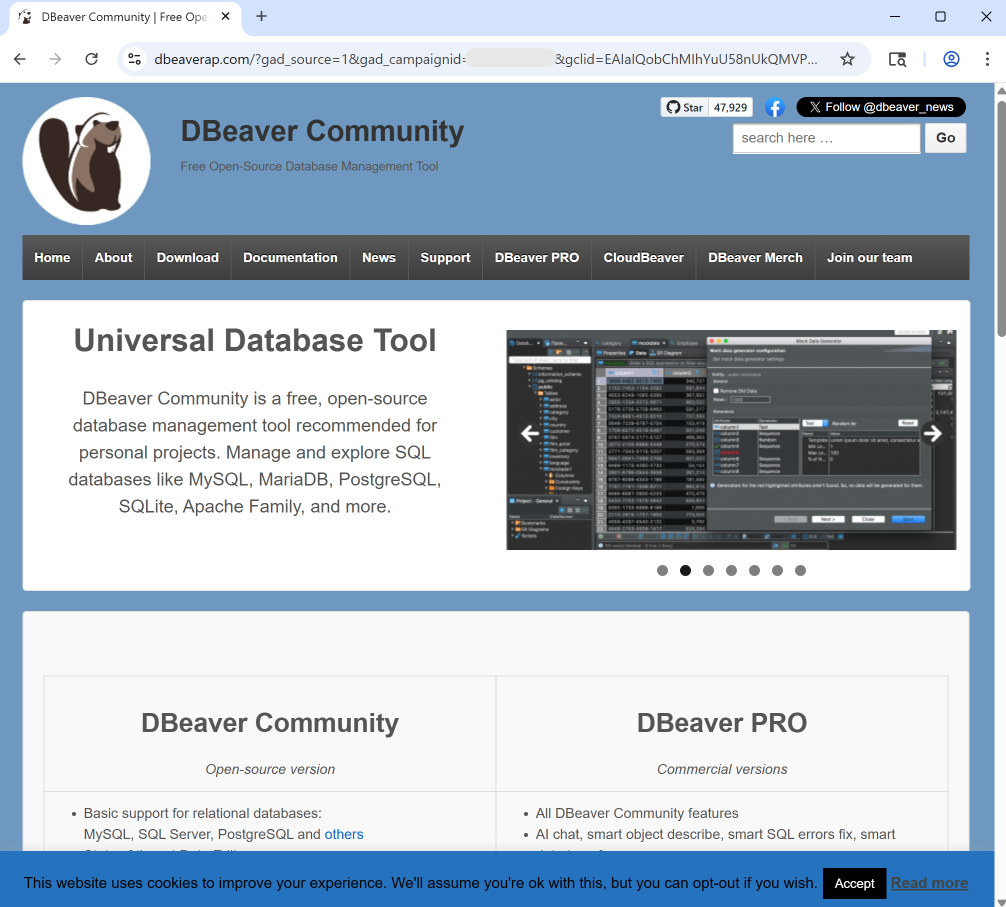The image size is (1006, 907).
Task: Open the Read more cookies link
Action: pos(929,883)
